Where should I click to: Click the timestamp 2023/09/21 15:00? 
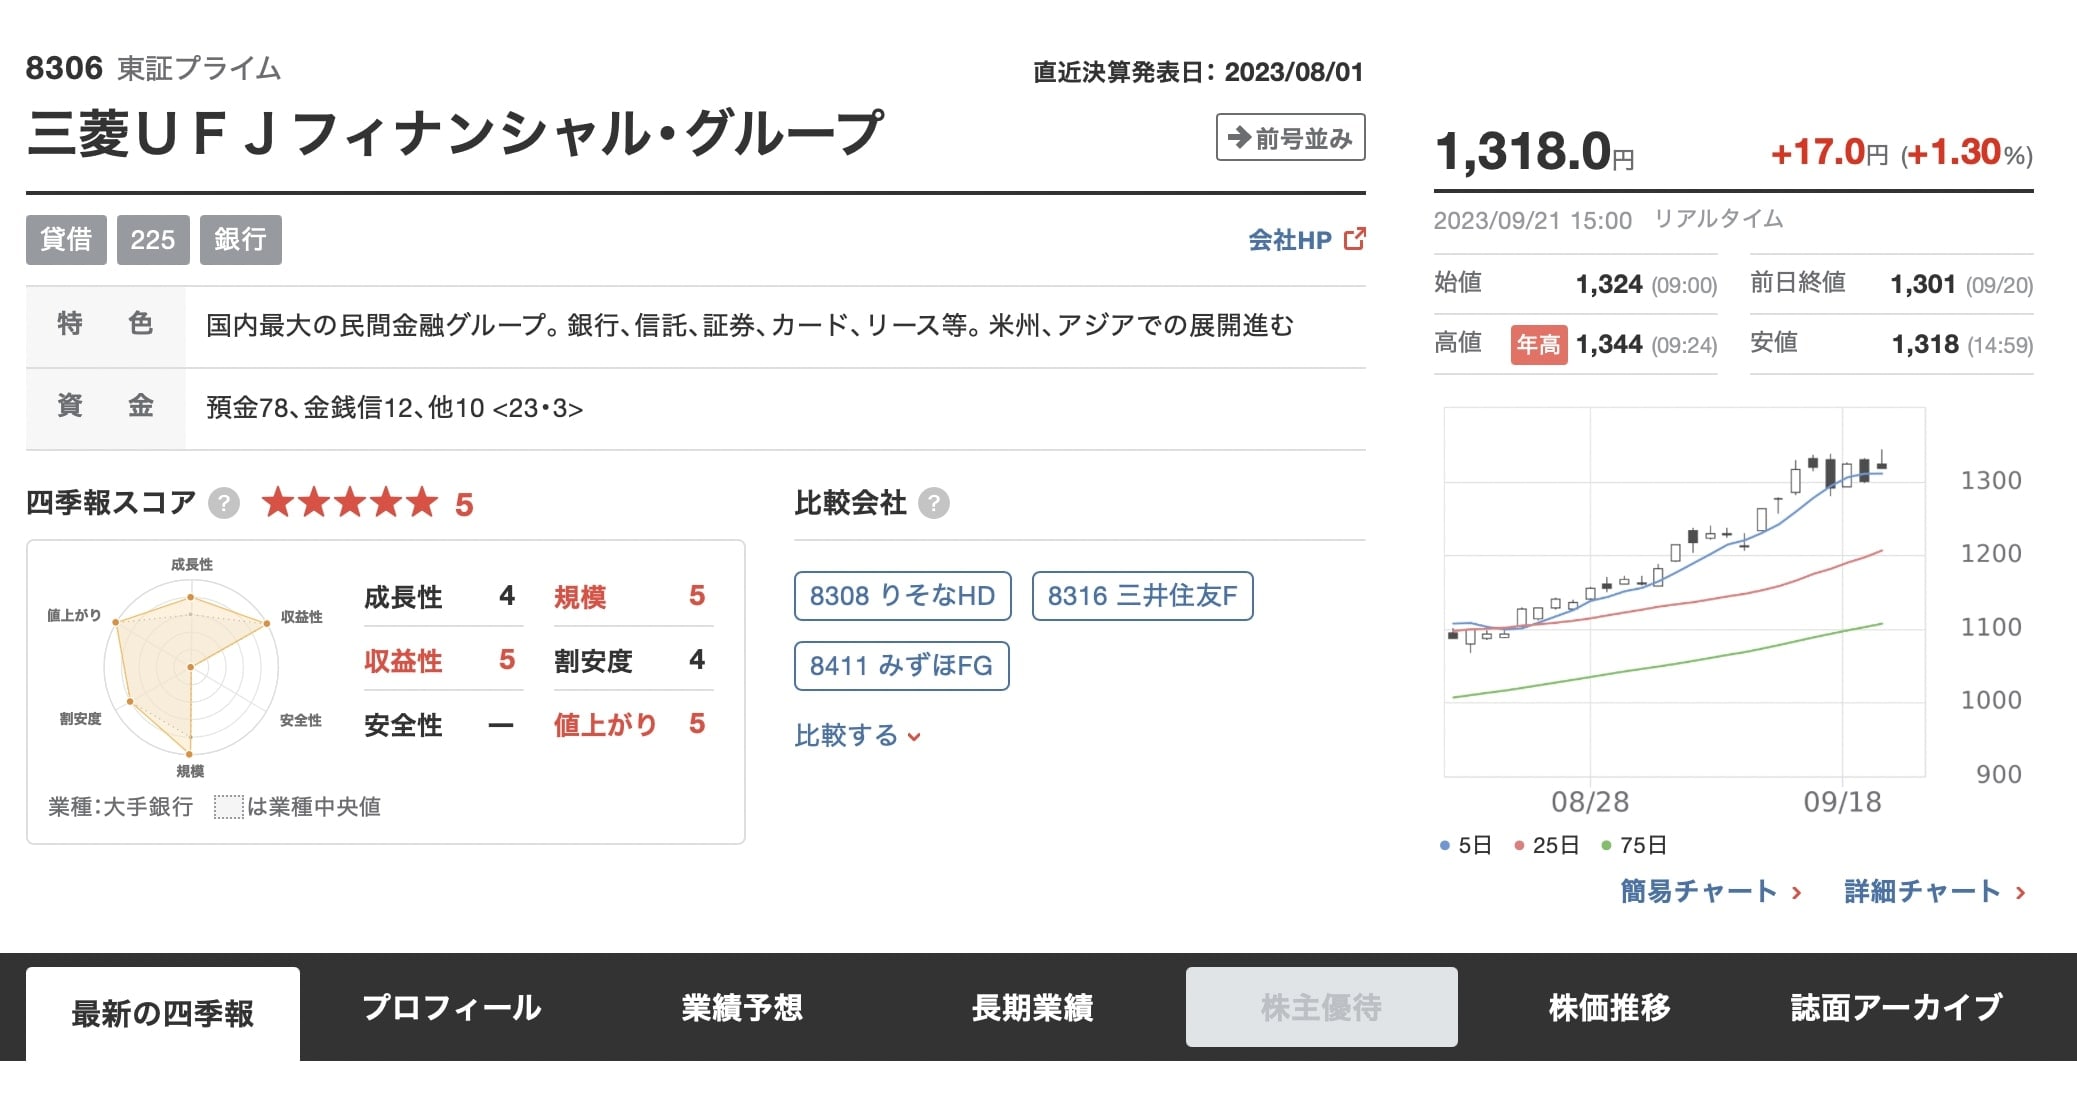coord(1533,221)
